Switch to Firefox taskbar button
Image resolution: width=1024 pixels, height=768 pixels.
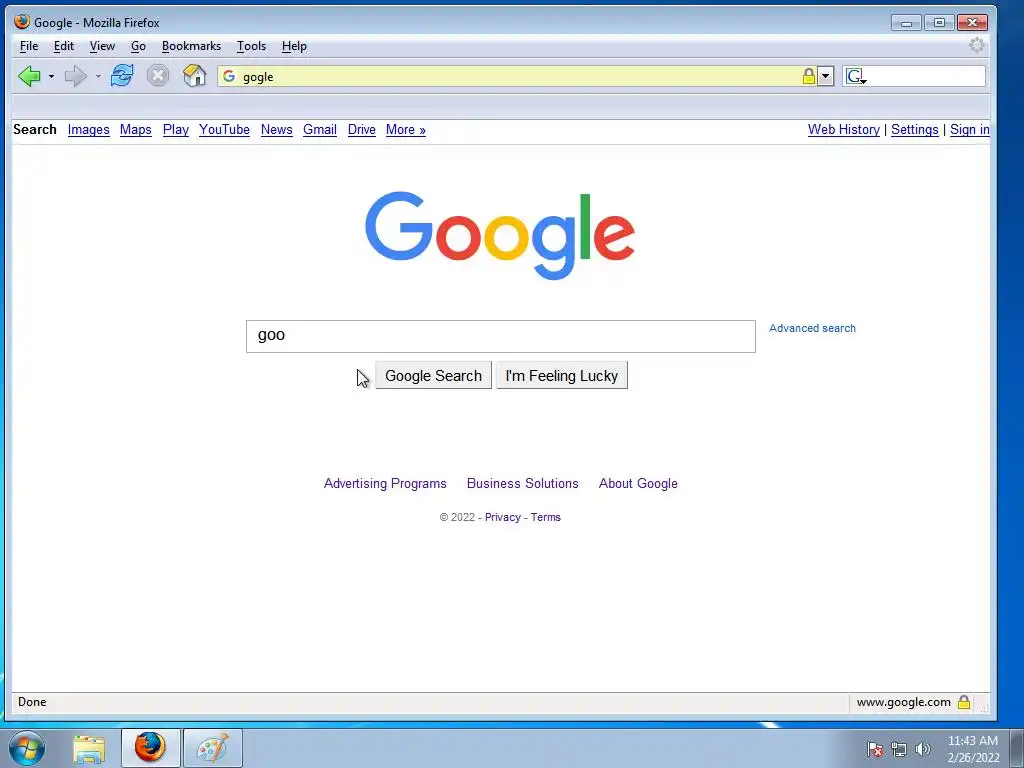(150, 748)
